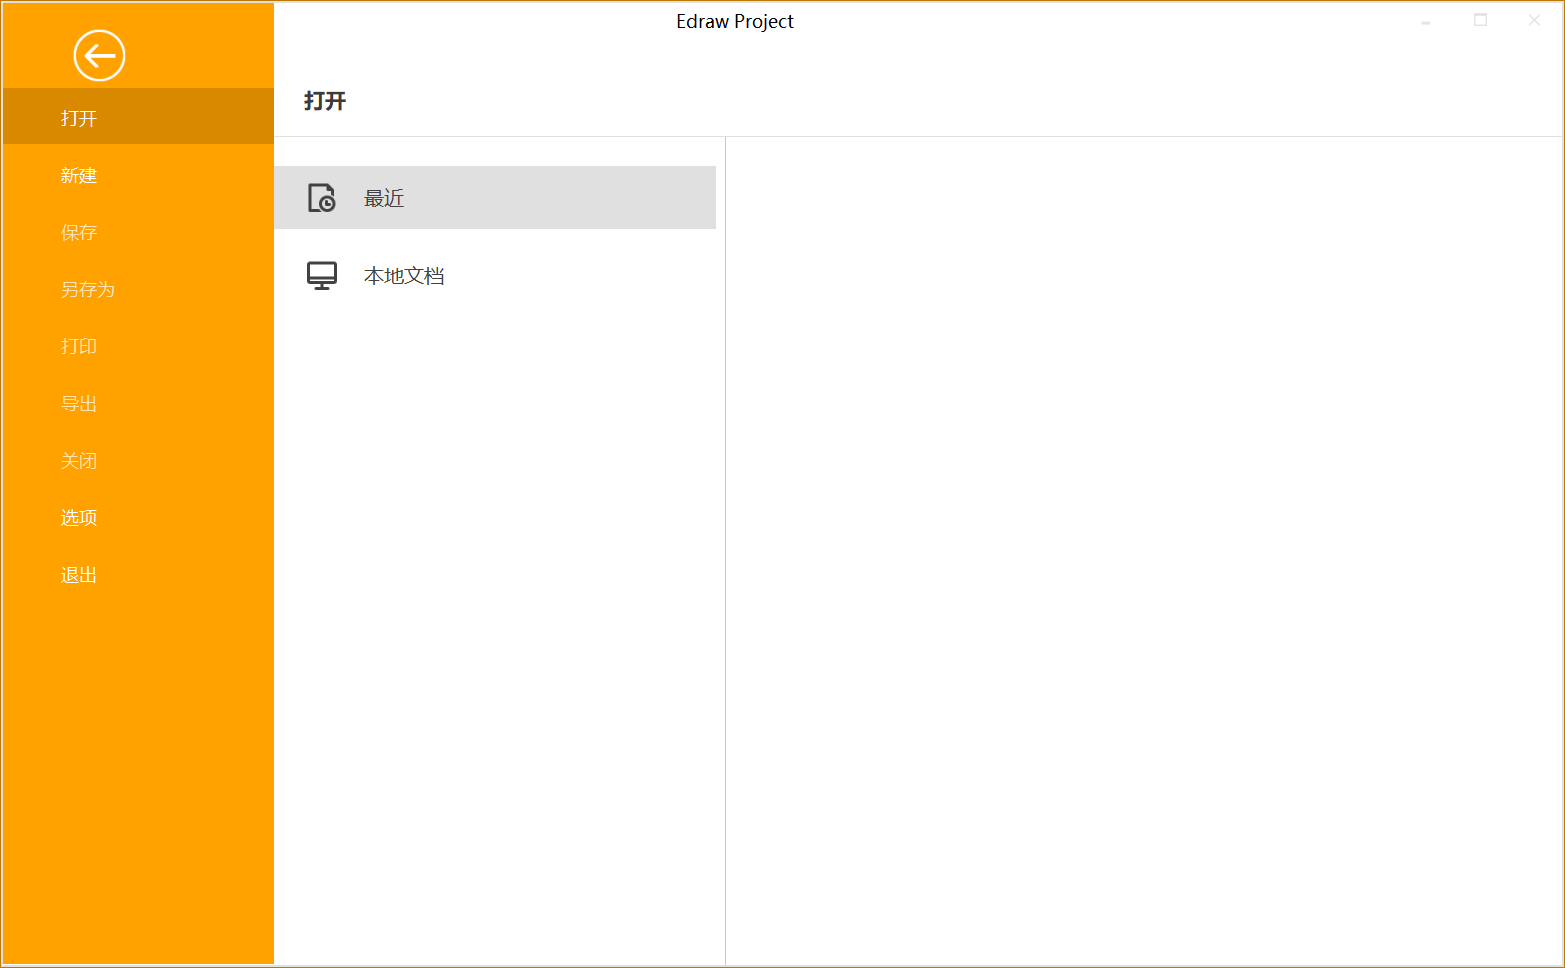Select 打印 from the sidebar
Image resolution: width=1565 pixels, height=968 pixels.
tap(138, 346)
